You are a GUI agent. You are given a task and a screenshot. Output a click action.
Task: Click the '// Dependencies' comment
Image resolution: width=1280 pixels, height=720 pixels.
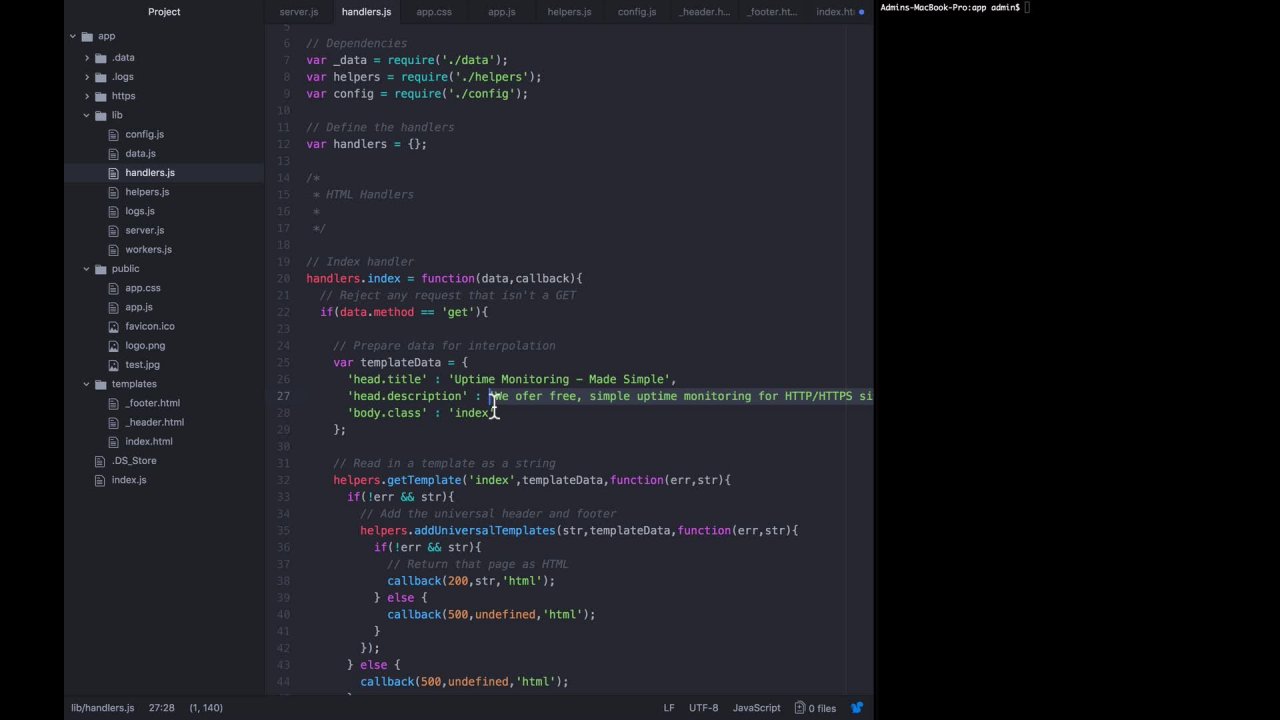(356, 44)
